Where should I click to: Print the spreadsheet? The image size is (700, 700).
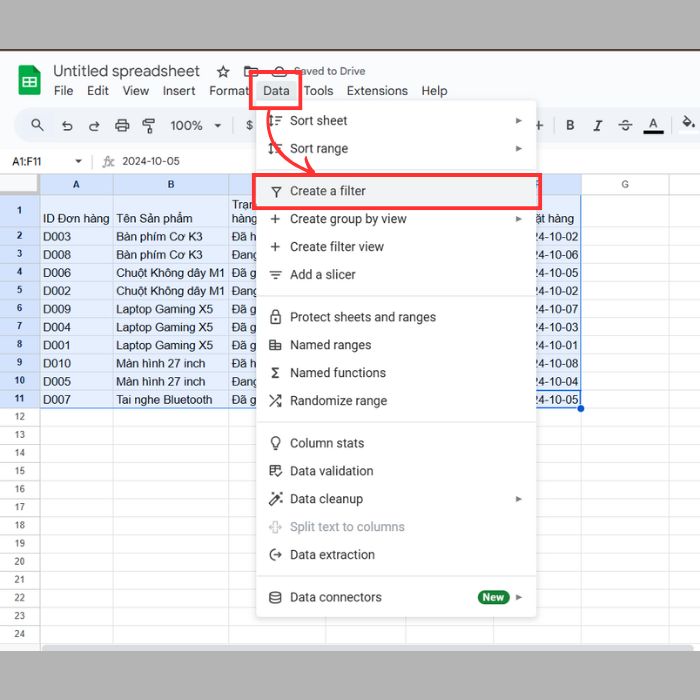tap(122, 126)
